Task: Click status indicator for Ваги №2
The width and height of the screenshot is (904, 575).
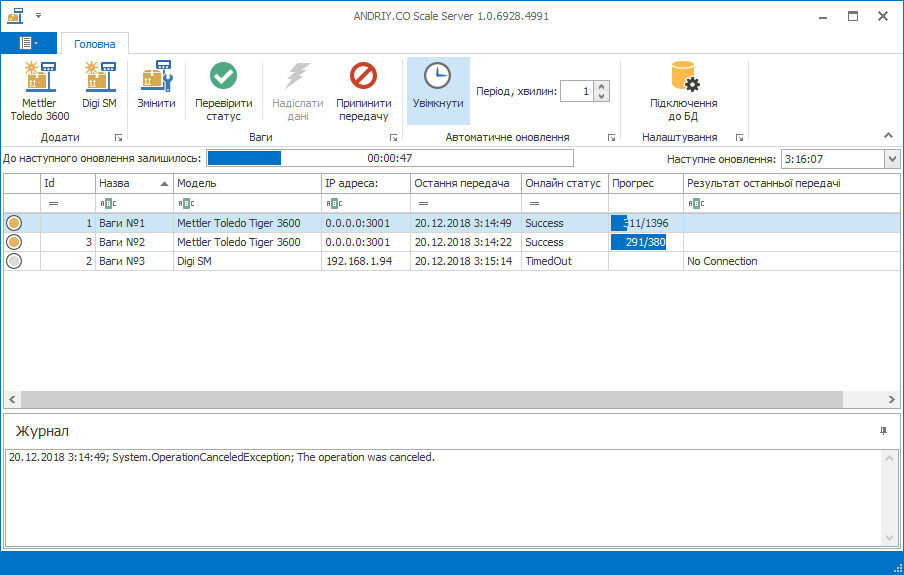Action: 14,242
